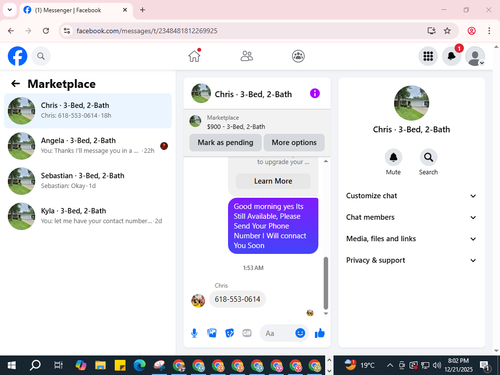Screen dimensions: 500x375
Task: Mute the conversation bell icon
Action: click(393, 157)
